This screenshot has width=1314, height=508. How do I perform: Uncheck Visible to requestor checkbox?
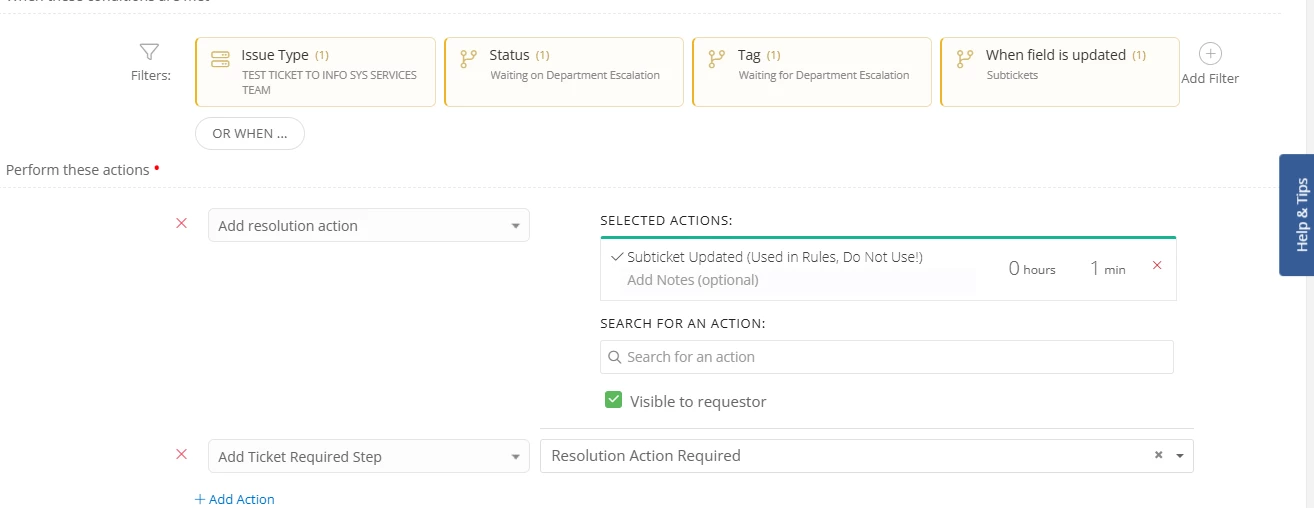coord(614,401)
